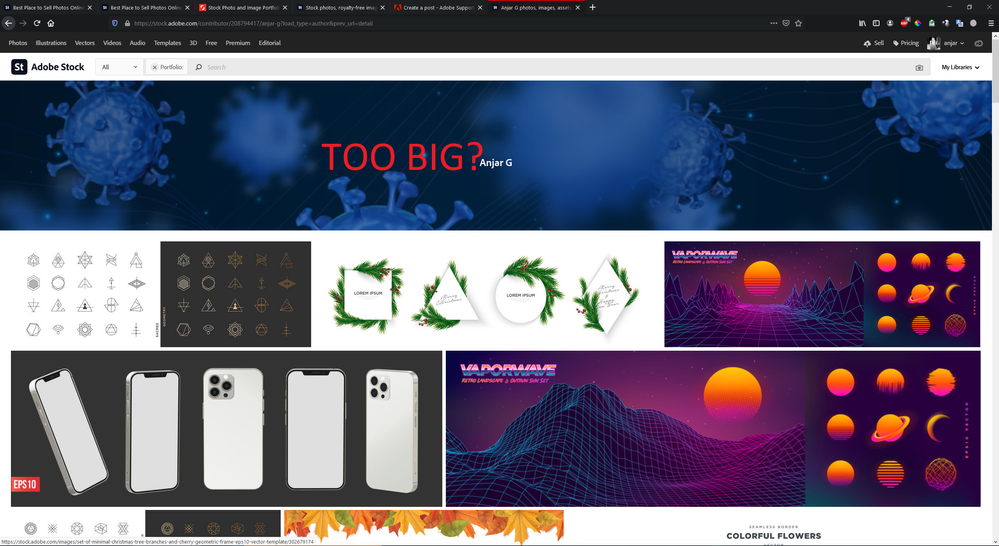Open the Audio menu item
This screenshot has height=546, width=999.
coord(138,43)
